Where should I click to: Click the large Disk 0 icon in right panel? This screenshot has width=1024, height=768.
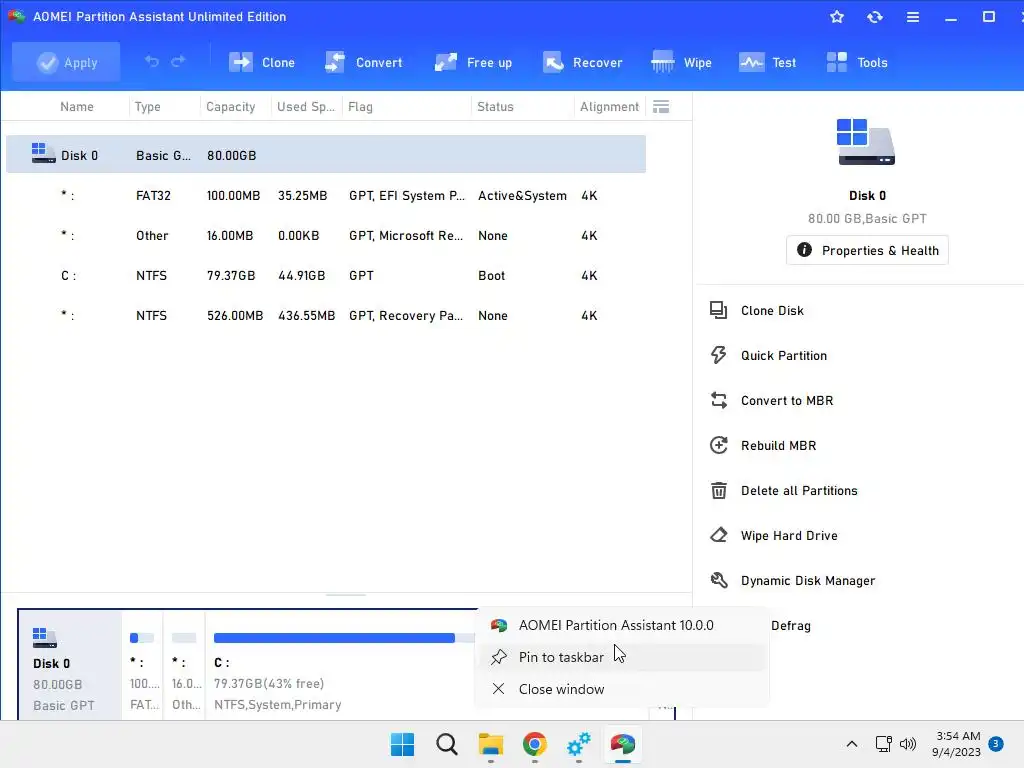[x=866, y=142]
